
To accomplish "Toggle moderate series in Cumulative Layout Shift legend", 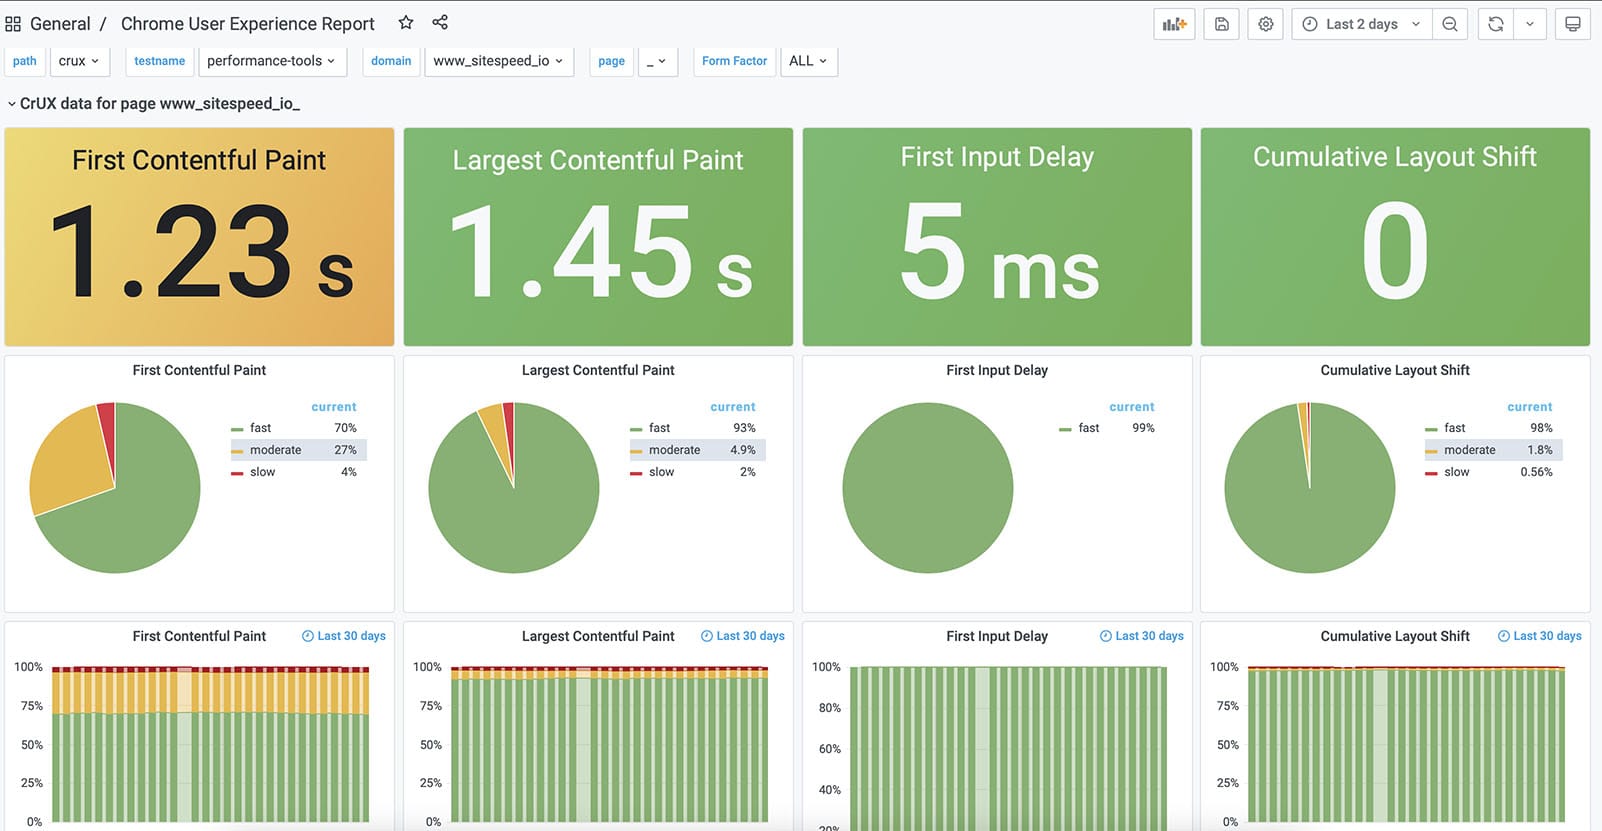I will click(x=1469, y=450).
